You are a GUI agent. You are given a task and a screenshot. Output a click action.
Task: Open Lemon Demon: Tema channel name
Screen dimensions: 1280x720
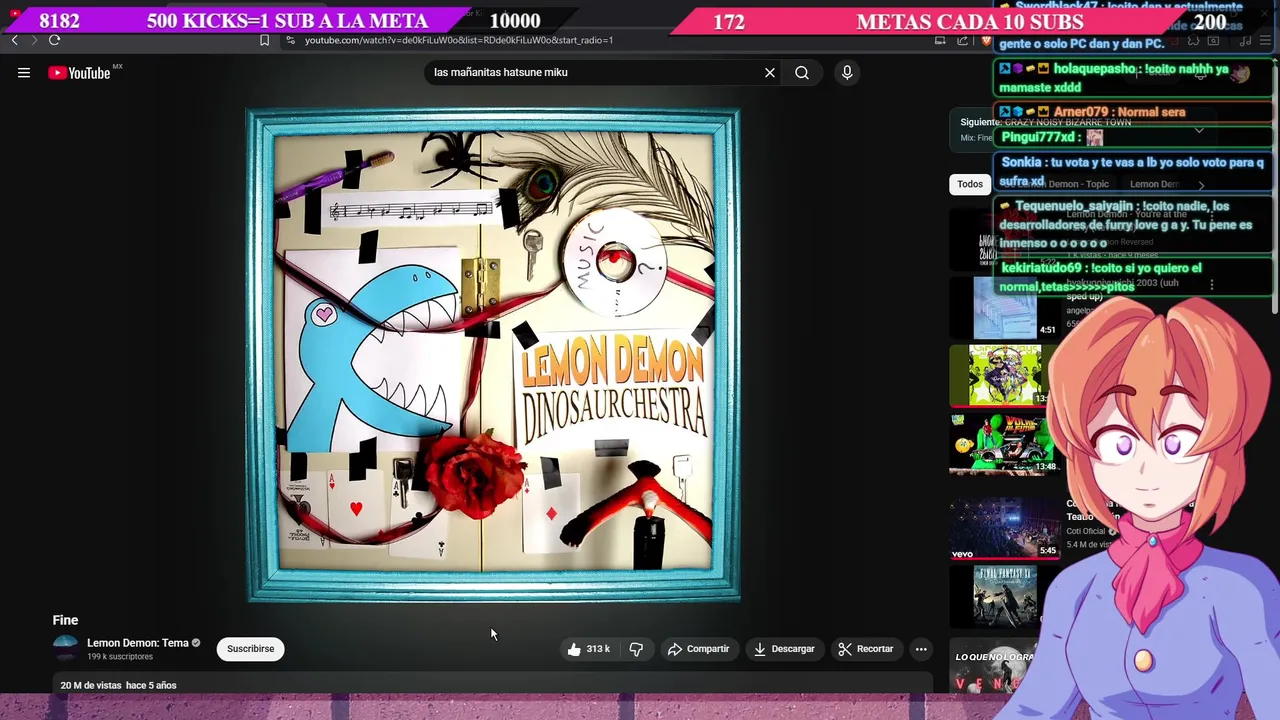click(x=137, y=643)
